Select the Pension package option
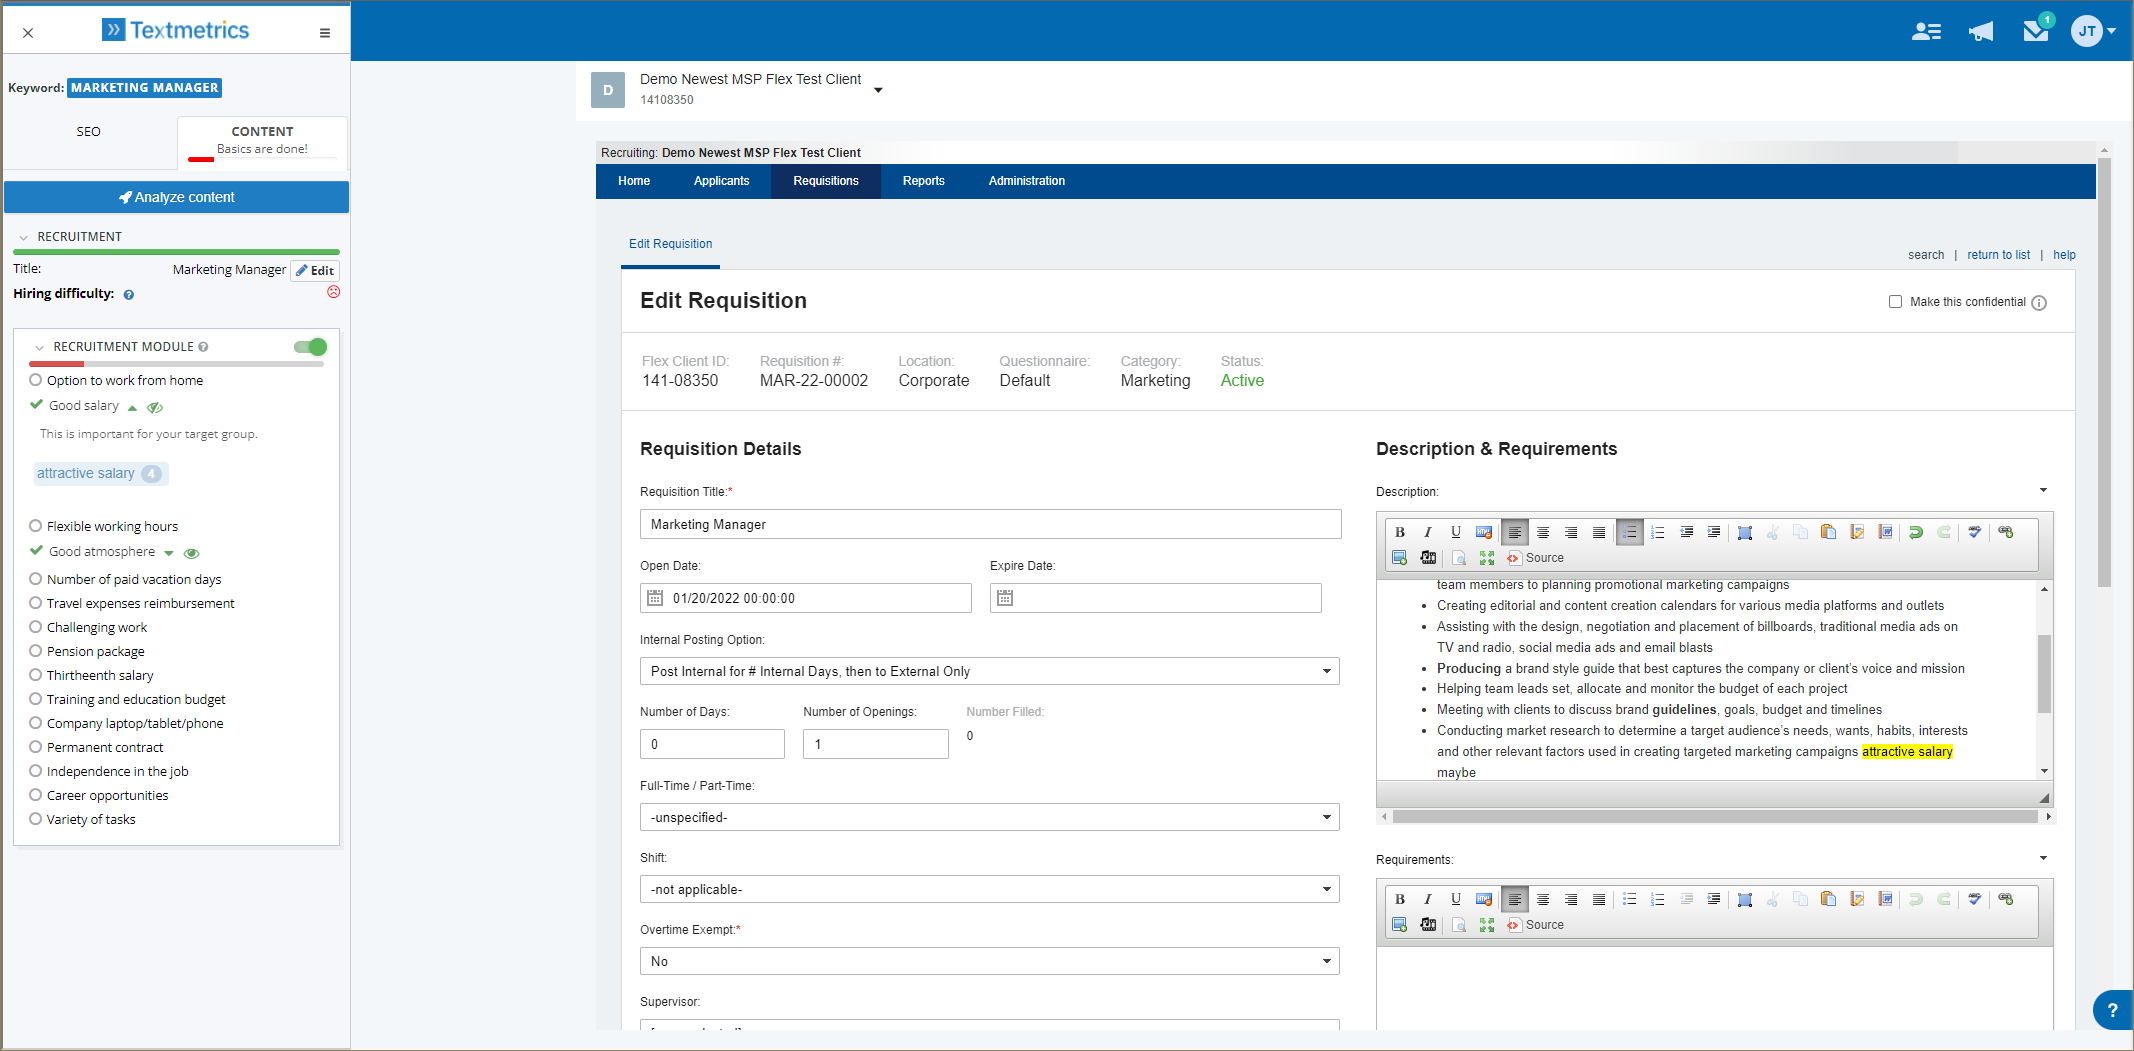The image size is (2134, 1051). pyautogui.click(x=36, y=651)
